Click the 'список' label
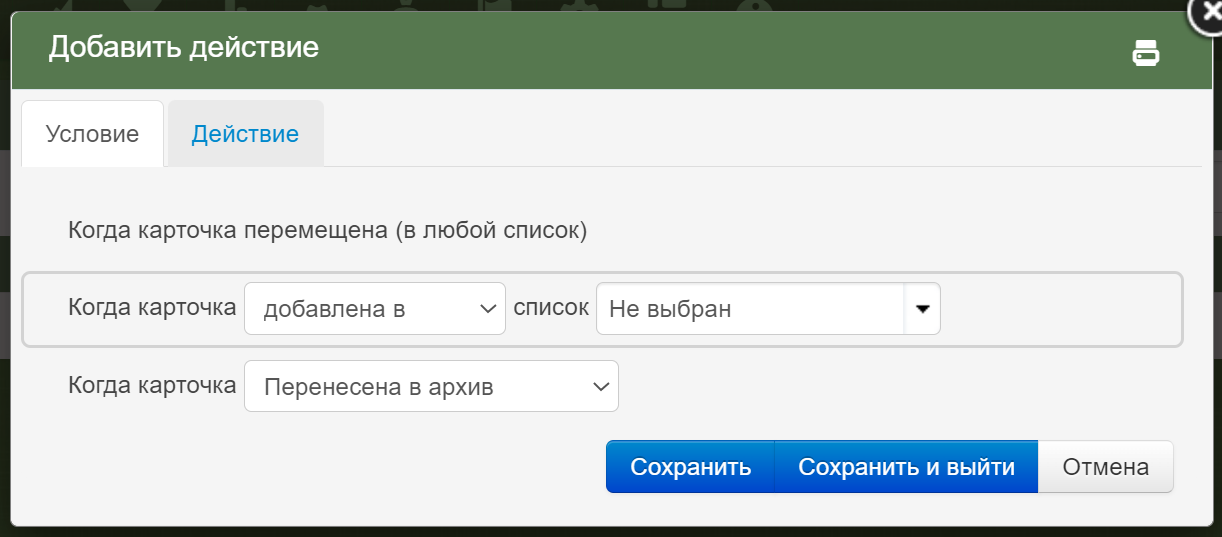This screenshot has height=537, width=1222. (551, 308)
